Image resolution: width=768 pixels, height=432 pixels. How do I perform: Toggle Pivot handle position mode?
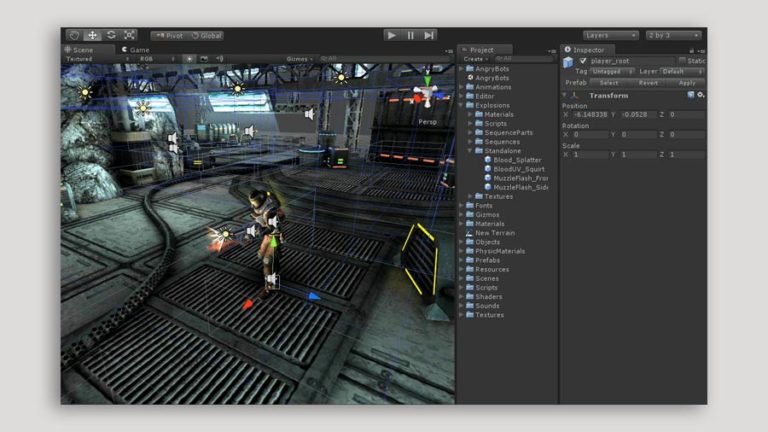pyautogui.click(x=168, y=35)
